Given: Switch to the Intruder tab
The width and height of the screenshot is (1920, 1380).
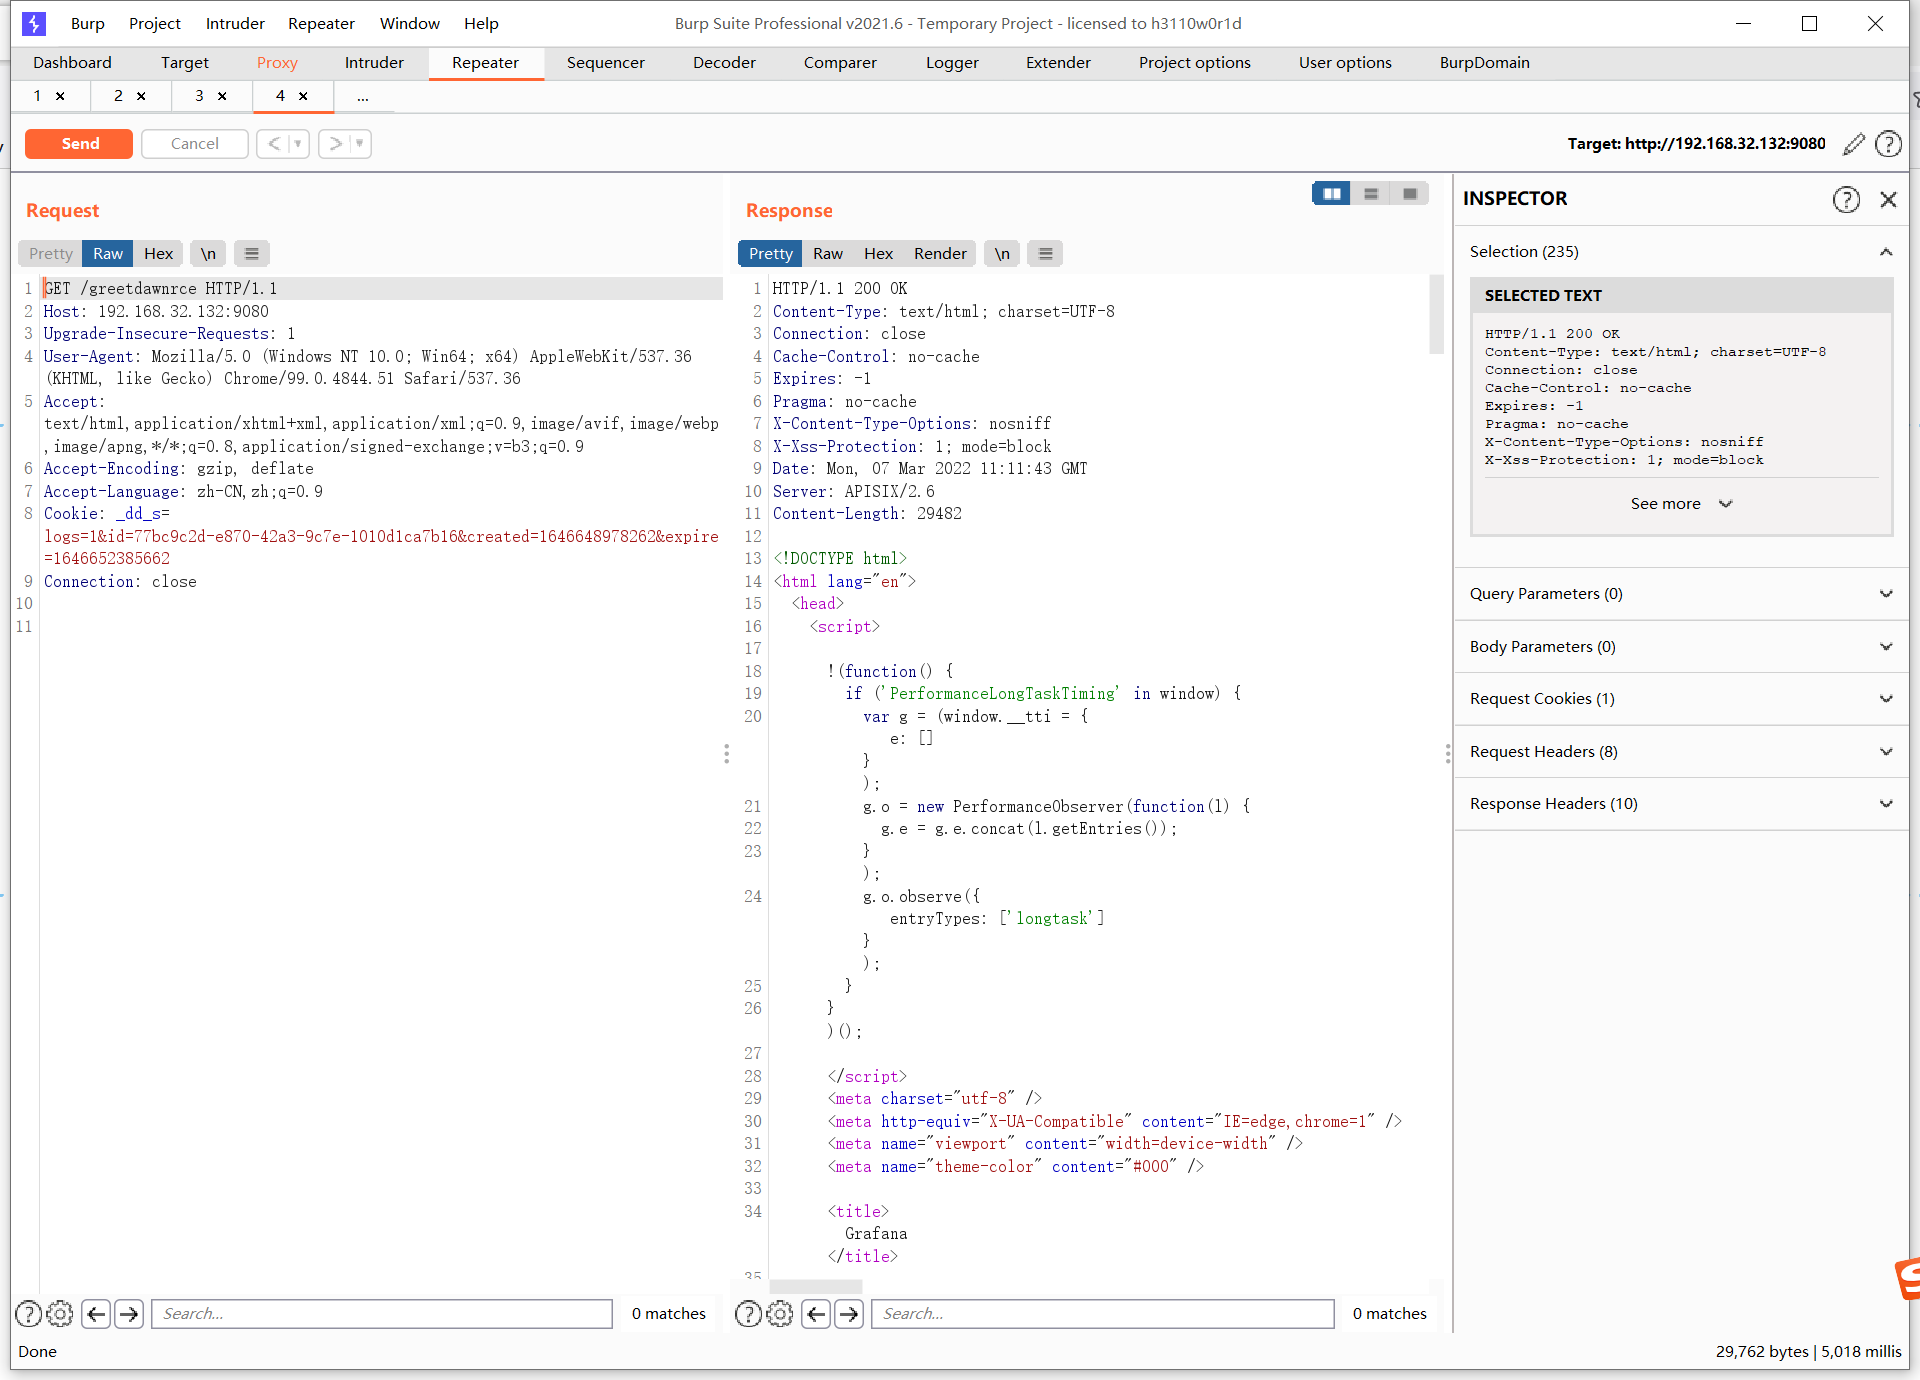Looking at the screenshot, I should point(374,63).
